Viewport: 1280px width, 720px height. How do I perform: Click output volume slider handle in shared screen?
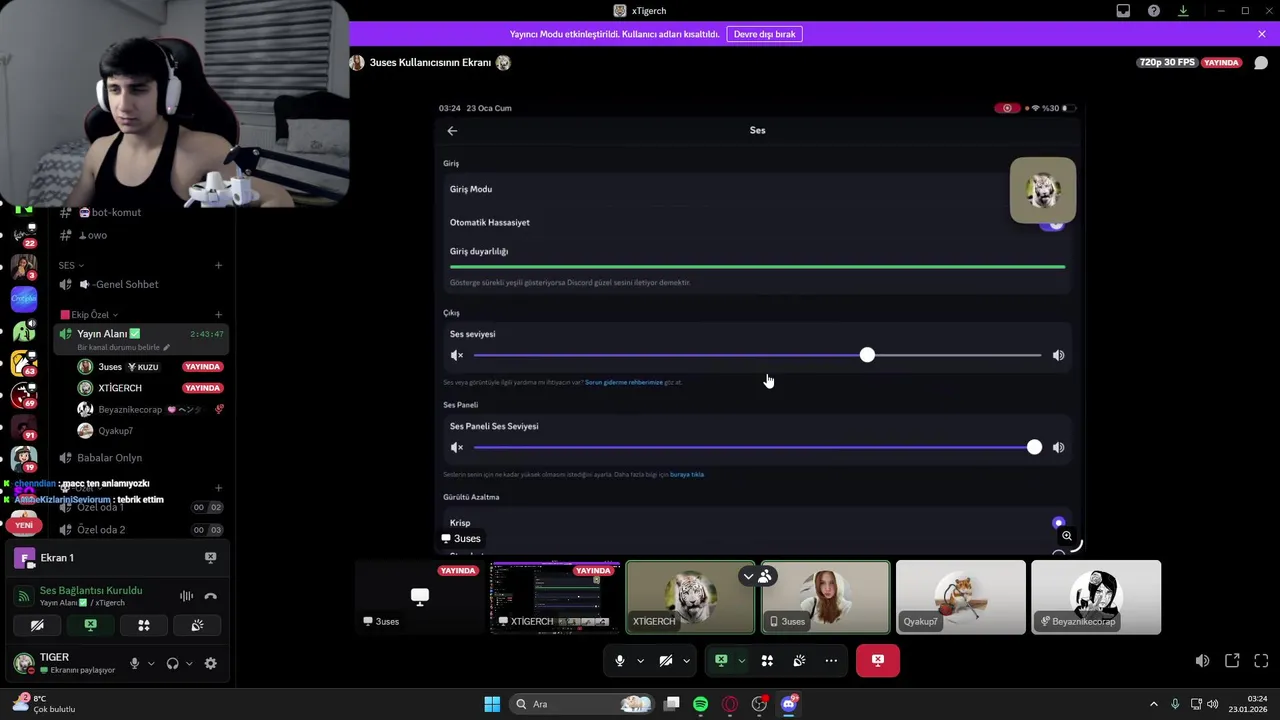coord(867,355)
